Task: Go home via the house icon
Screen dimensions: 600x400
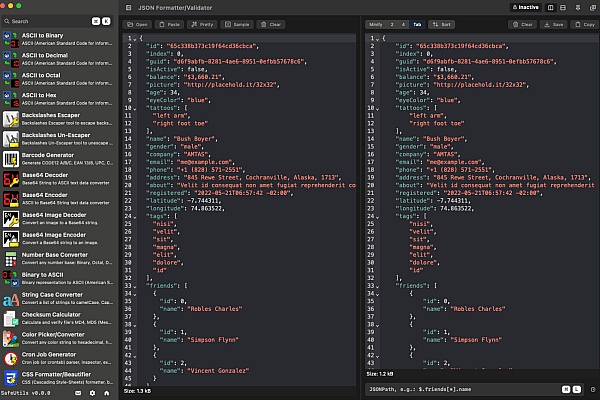Action: click(107, 393)
